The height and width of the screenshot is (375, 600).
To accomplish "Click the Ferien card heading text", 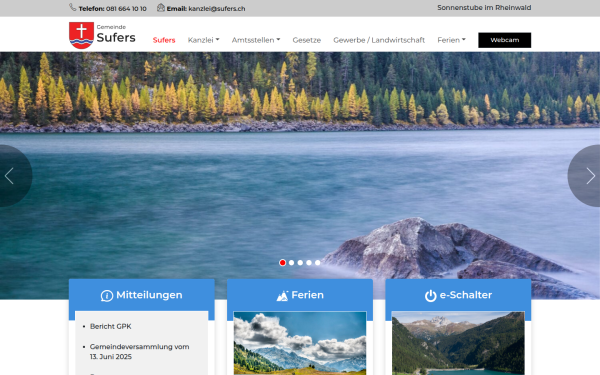I will pos(307,295).
